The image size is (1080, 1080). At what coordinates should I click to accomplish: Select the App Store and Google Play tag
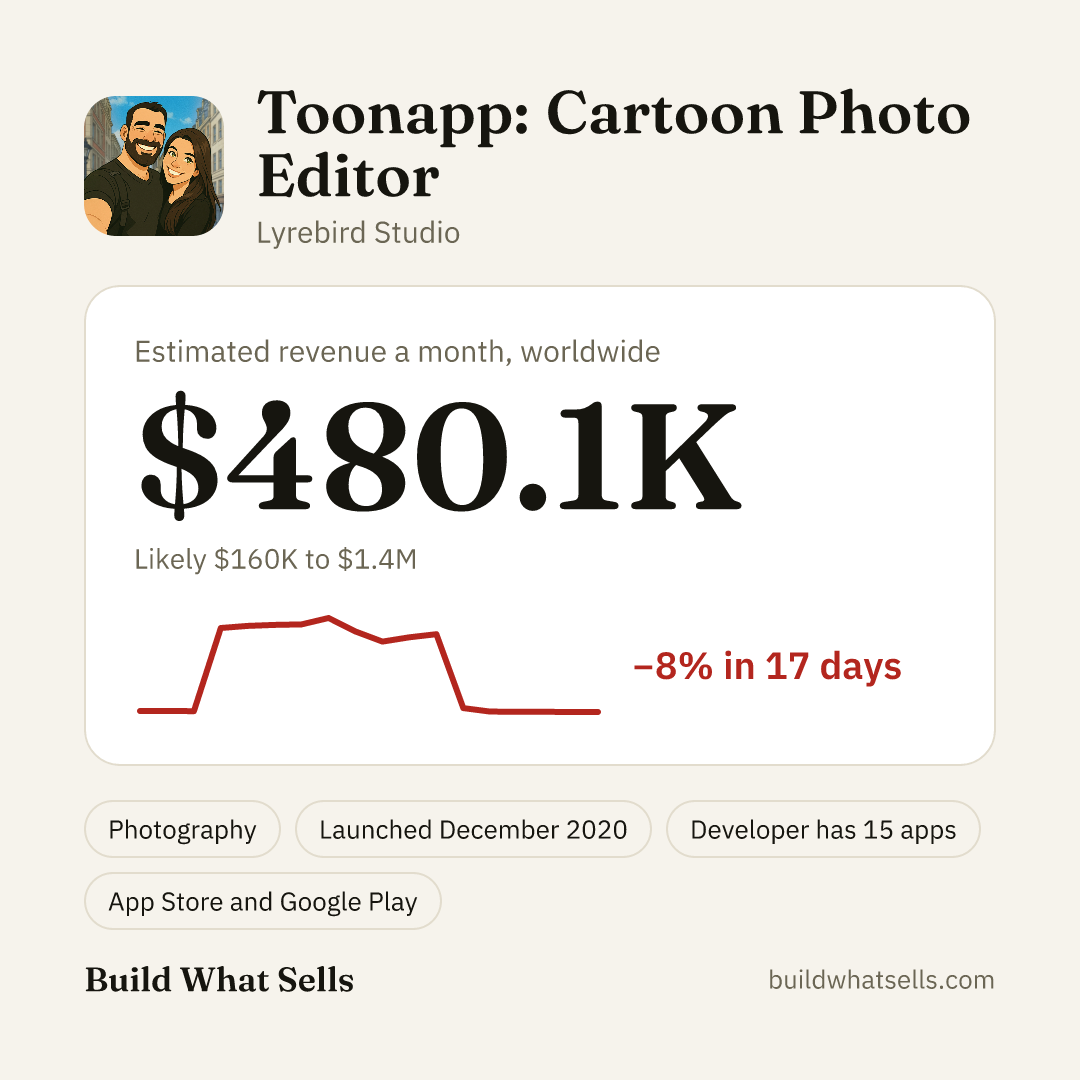[x=262, y=901]
